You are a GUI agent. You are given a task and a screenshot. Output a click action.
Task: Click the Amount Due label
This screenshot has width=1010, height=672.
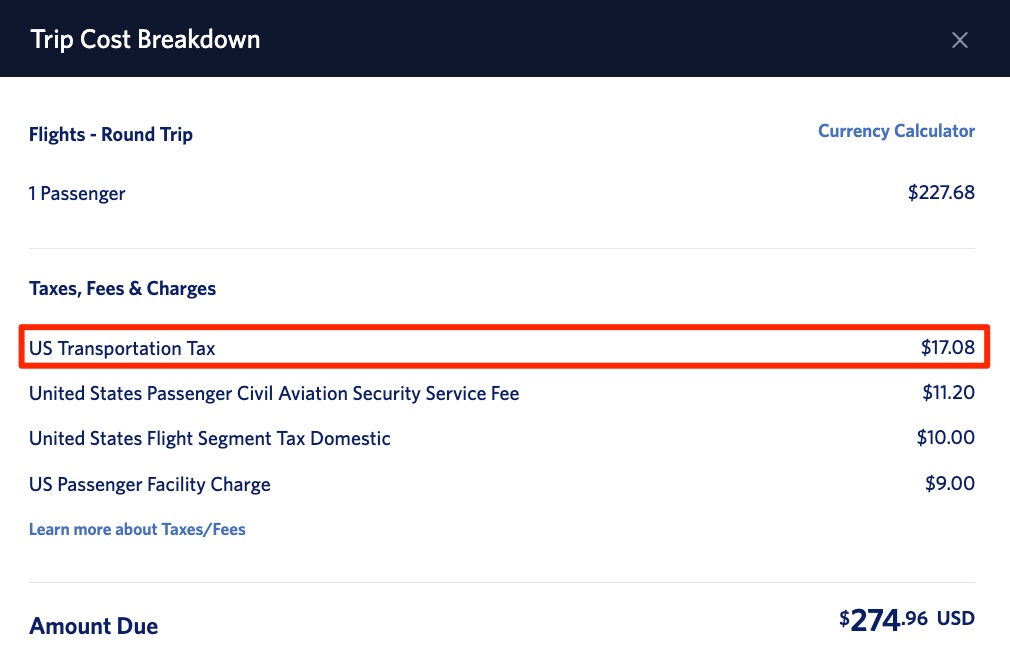tap(94, 627)
